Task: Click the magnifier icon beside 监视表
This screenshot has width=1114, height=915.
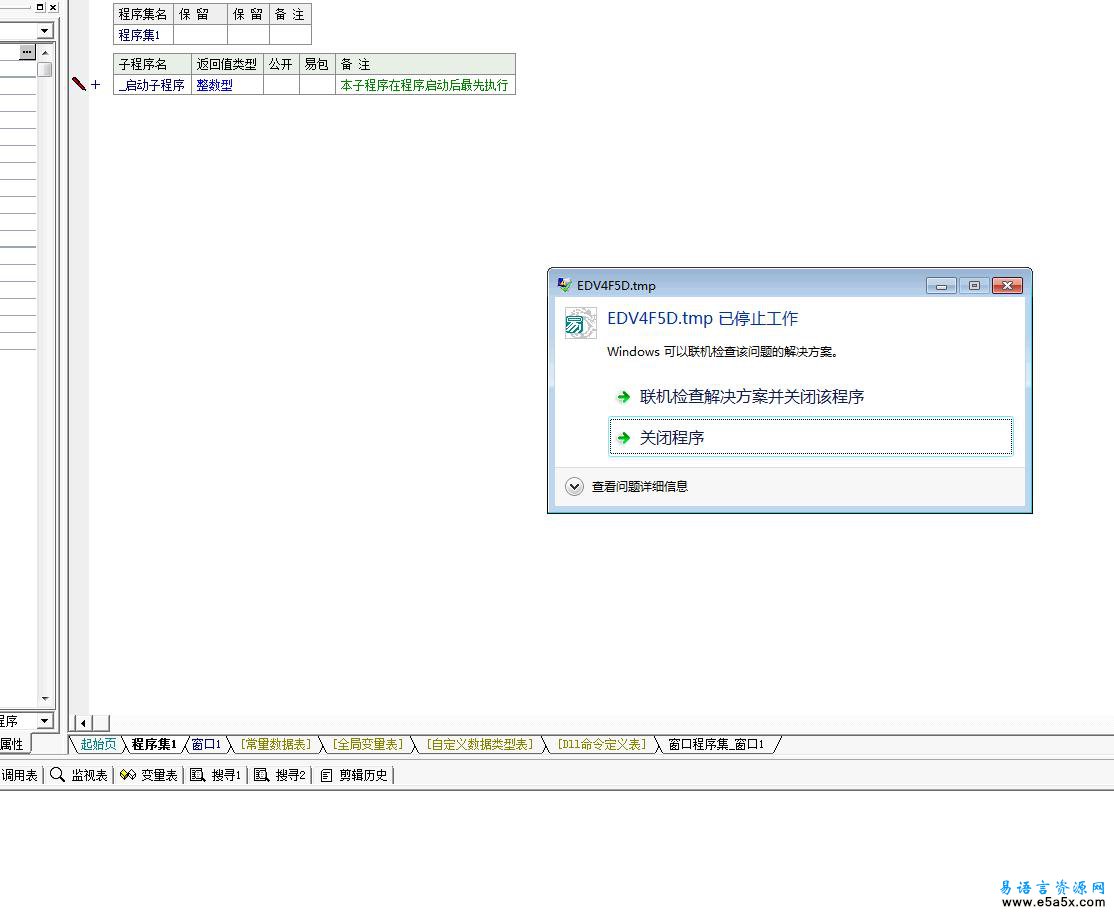Action: 58,775
